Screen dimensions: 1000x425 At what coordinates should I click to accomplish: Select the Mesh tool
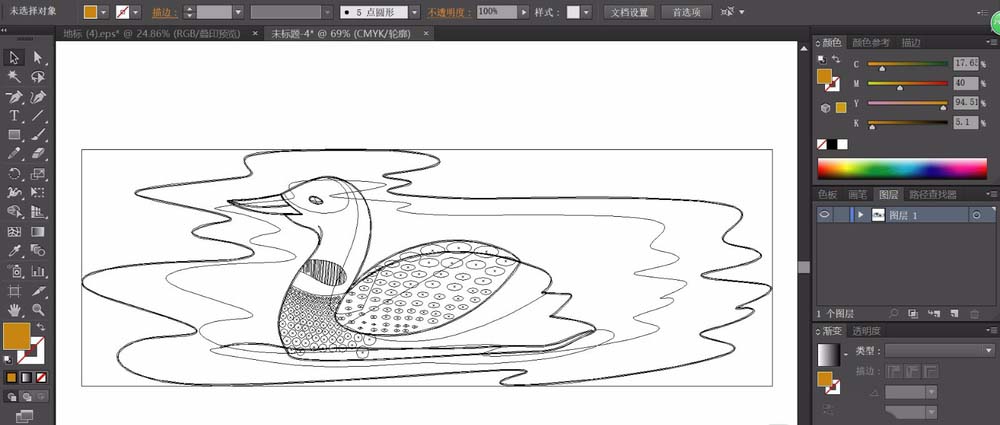(14, 232)
